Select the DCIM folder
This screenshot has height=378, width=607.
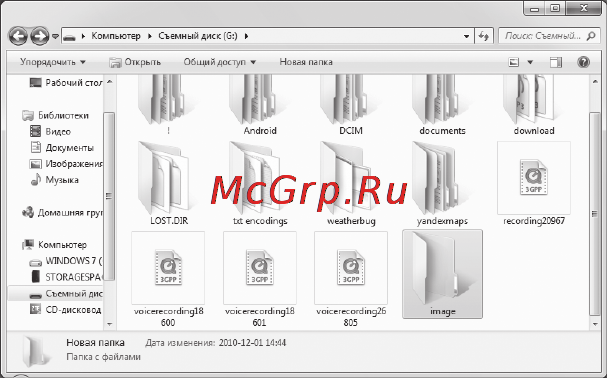tap(351, 105)
